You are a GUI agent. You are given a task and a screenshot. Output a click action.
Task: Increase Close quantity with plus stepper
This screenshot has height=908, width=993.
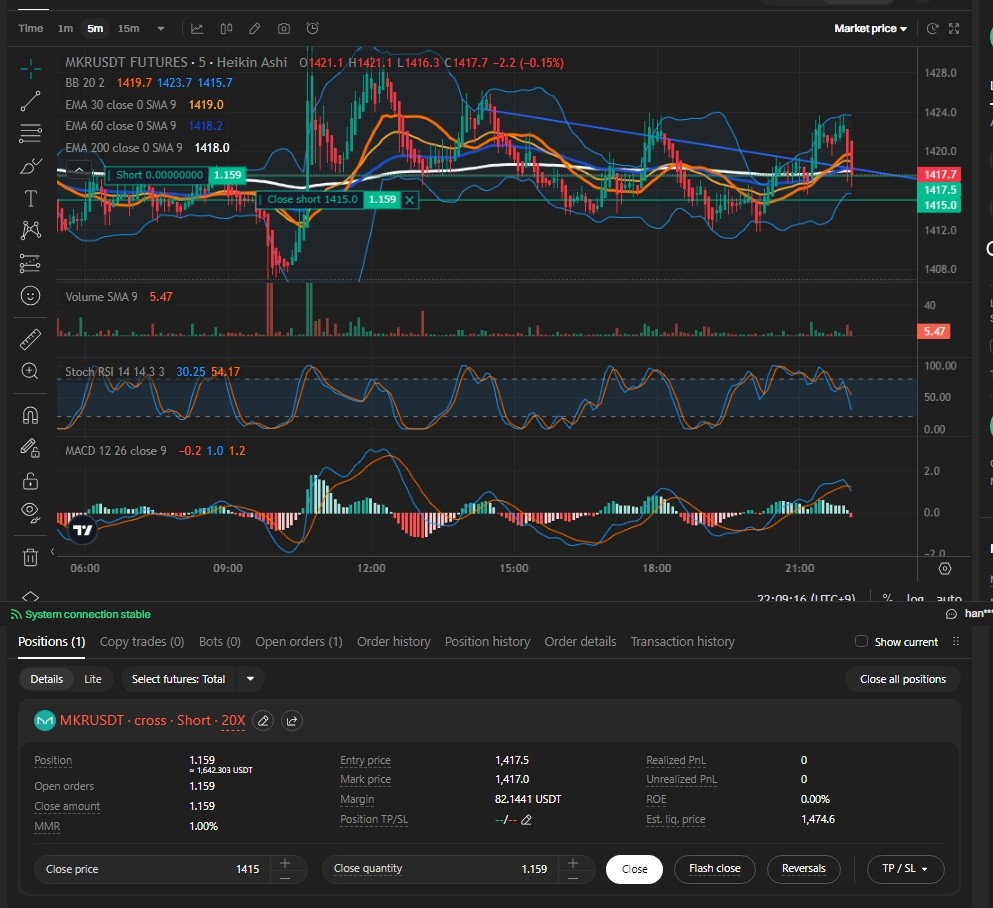(x=572, y=863)
